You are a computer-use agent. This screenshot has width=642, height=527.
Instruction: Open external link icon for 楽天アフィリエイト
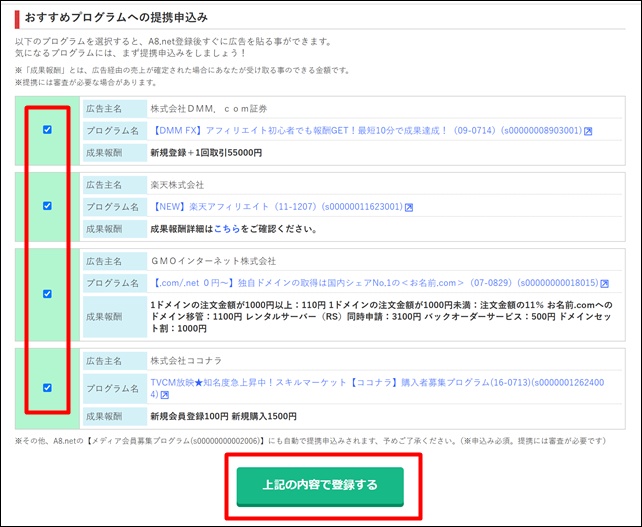(409, 207)
